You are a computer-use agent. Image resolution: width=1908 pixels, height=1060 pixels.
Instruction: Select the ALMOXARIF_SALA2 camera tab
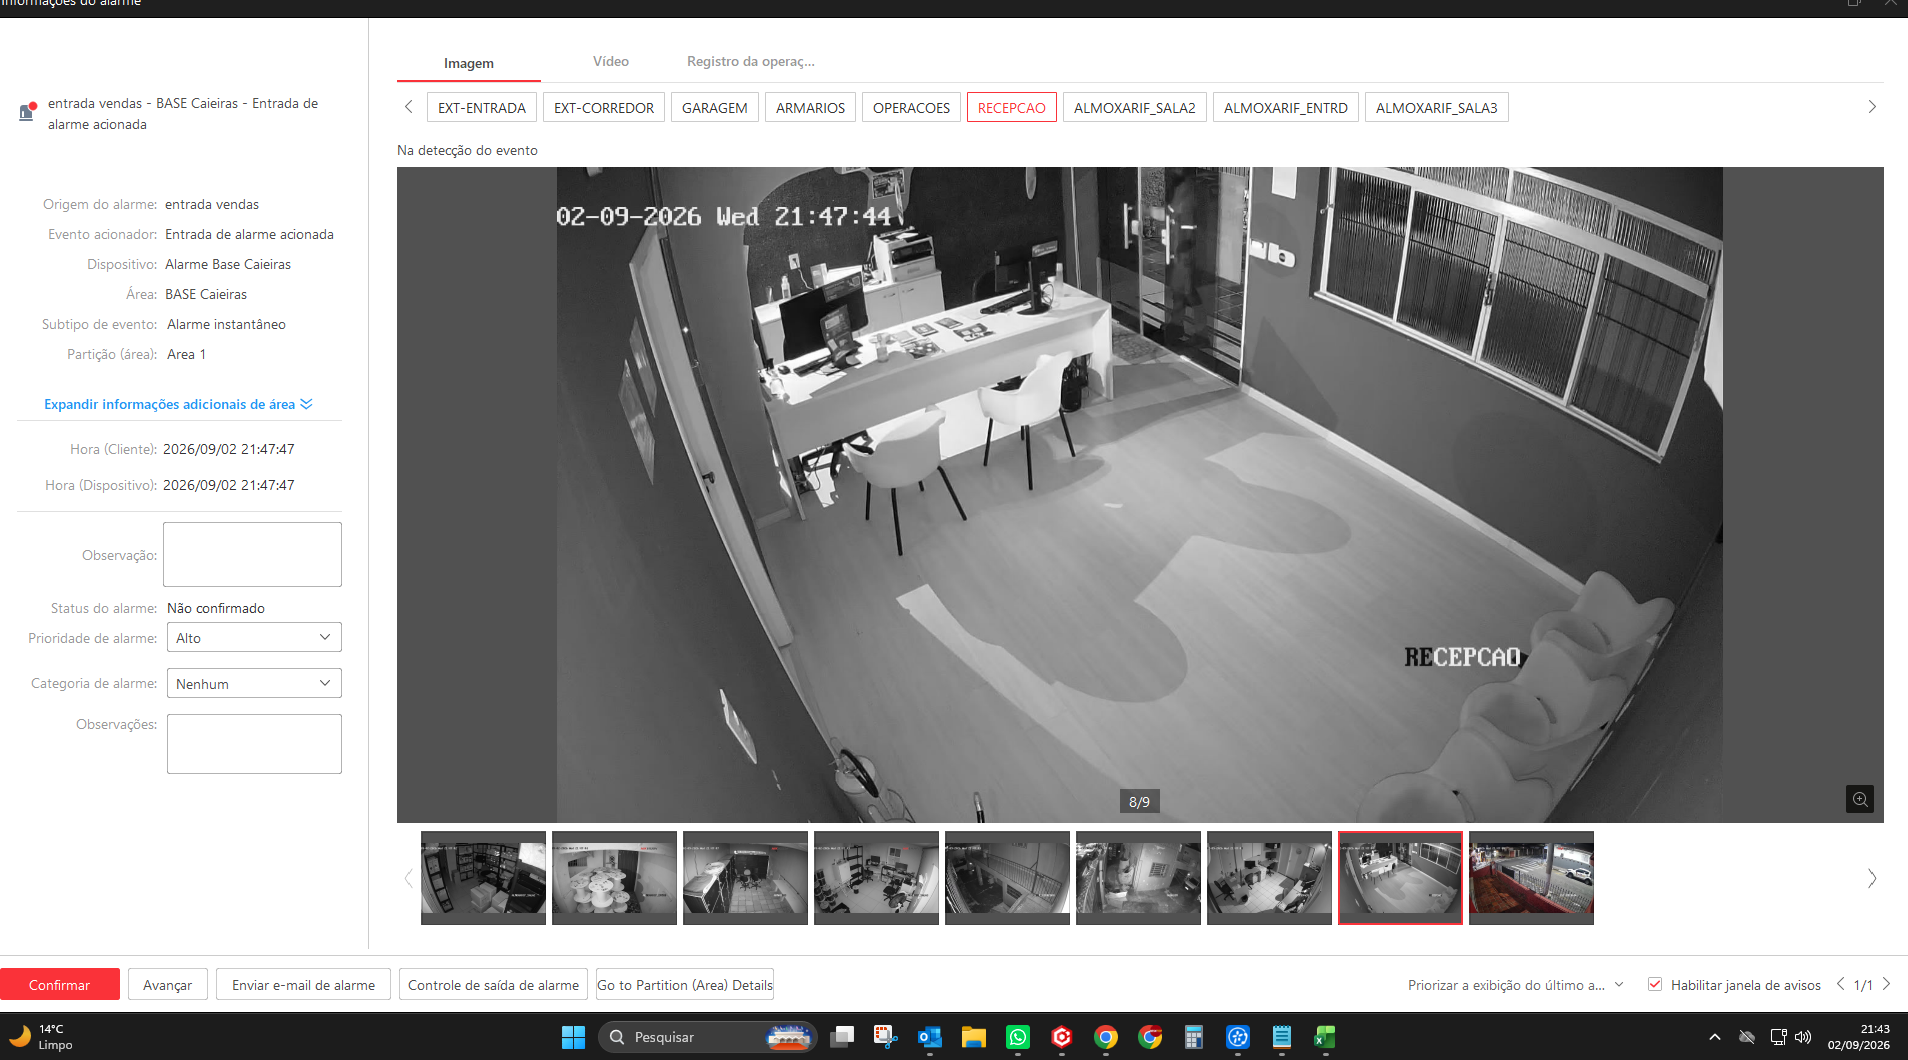click(x=1135, y=107)
